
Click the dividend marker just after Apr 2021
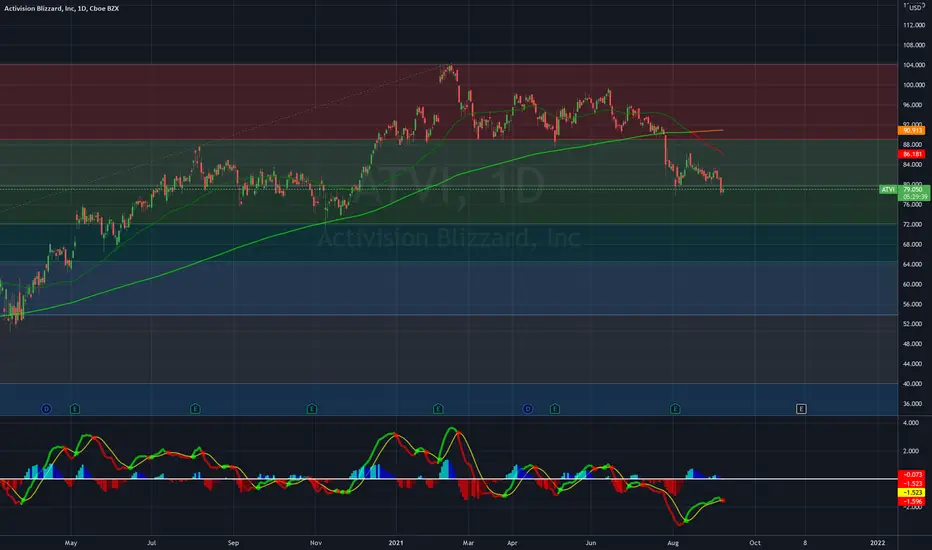point(527,408)
